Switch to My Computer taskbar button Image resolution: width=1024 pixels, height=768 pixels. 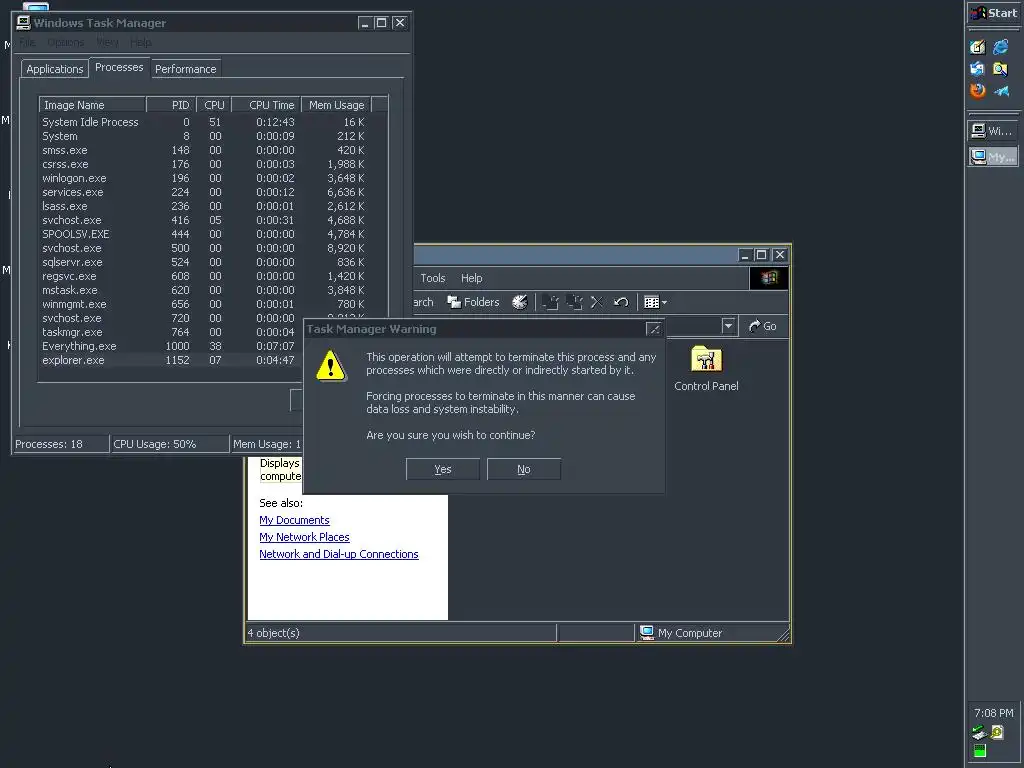[x=992, y=157]
